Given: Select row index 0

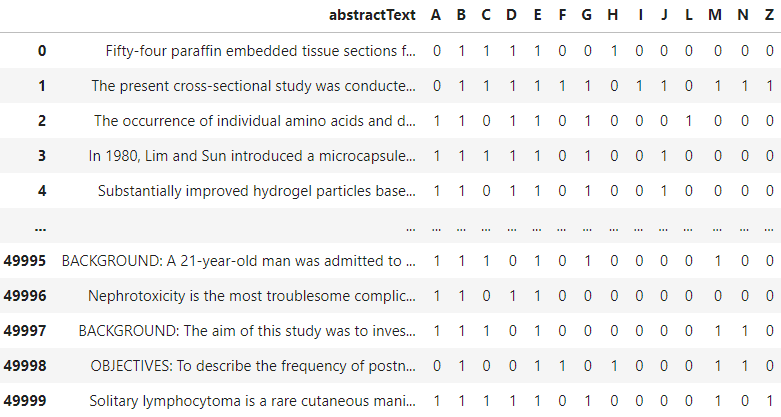Looking at the screenshot, I should tap(42, 51).
